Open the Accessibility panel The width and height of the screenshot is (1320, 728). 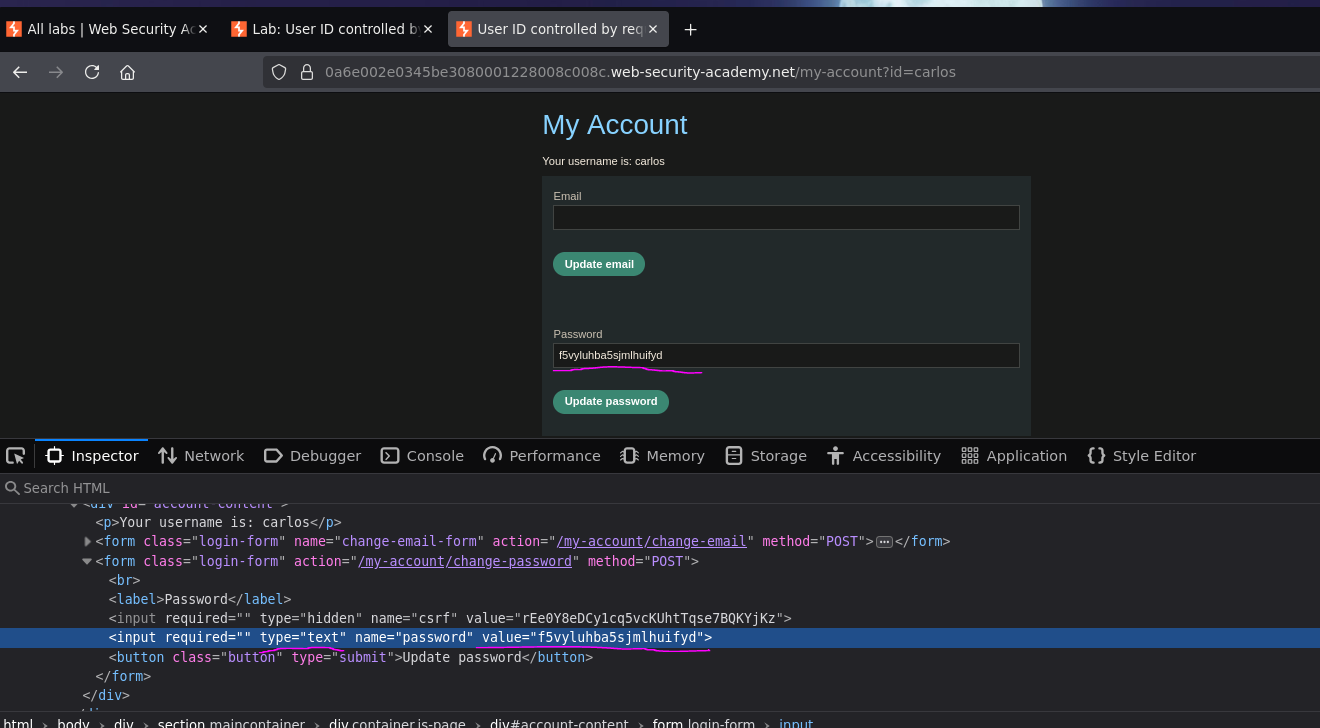click(884, 456)
